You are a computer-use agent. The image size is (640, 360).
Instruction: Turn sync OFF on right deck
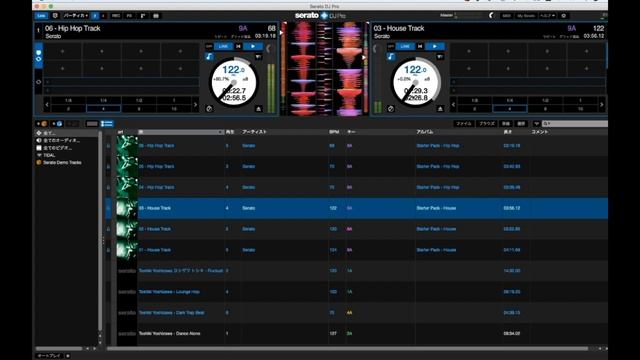pos(391,46)
